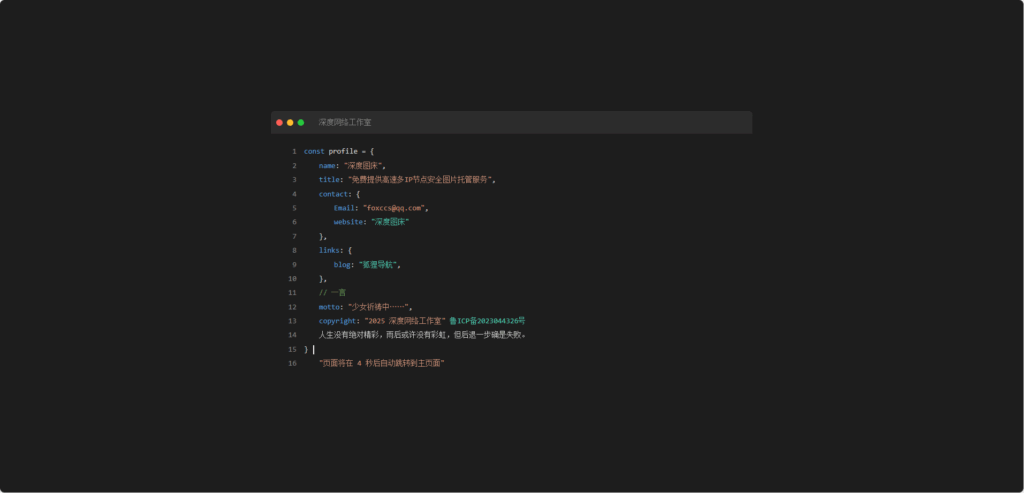Open the blog link "狐狸导航"
Viewport: 1024px width, 493px height.
tap(379, 265)
